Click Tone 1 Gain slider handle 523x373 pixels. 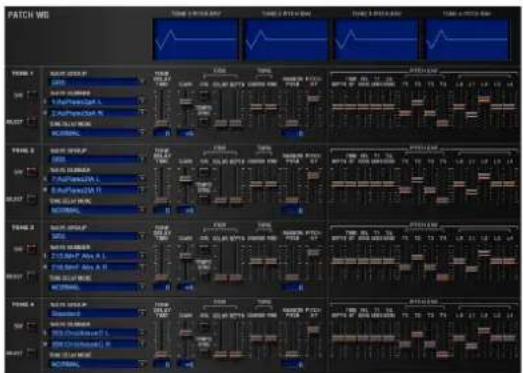(x=185, y=101)
